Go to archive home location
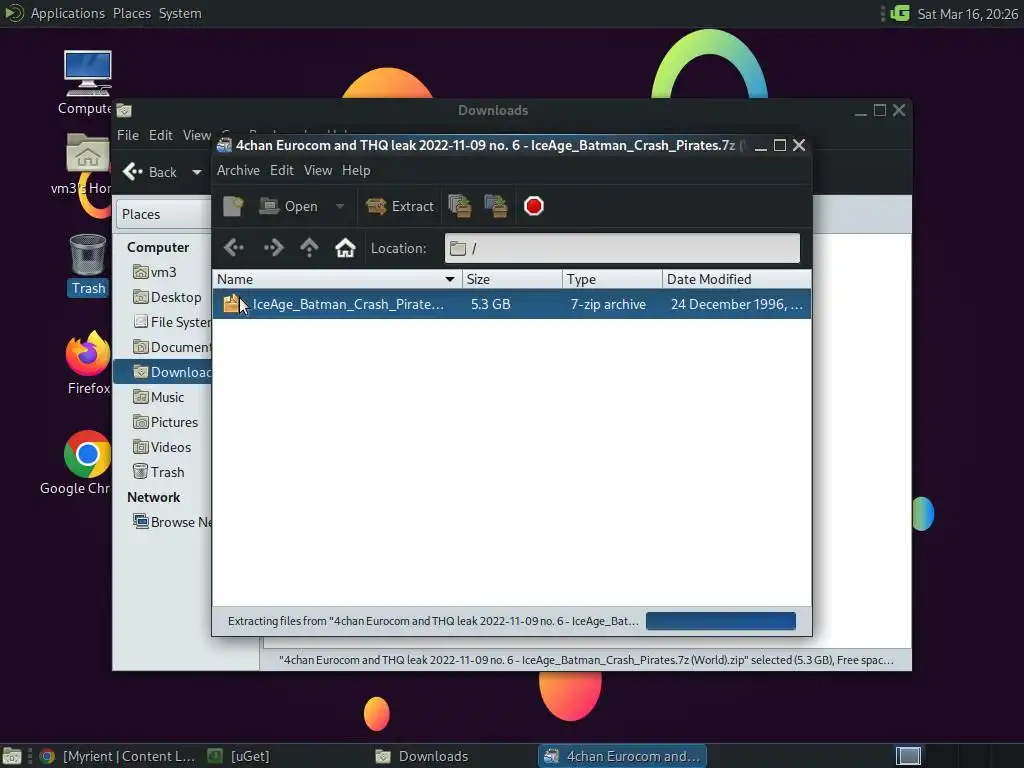 [x=345, y=248]
